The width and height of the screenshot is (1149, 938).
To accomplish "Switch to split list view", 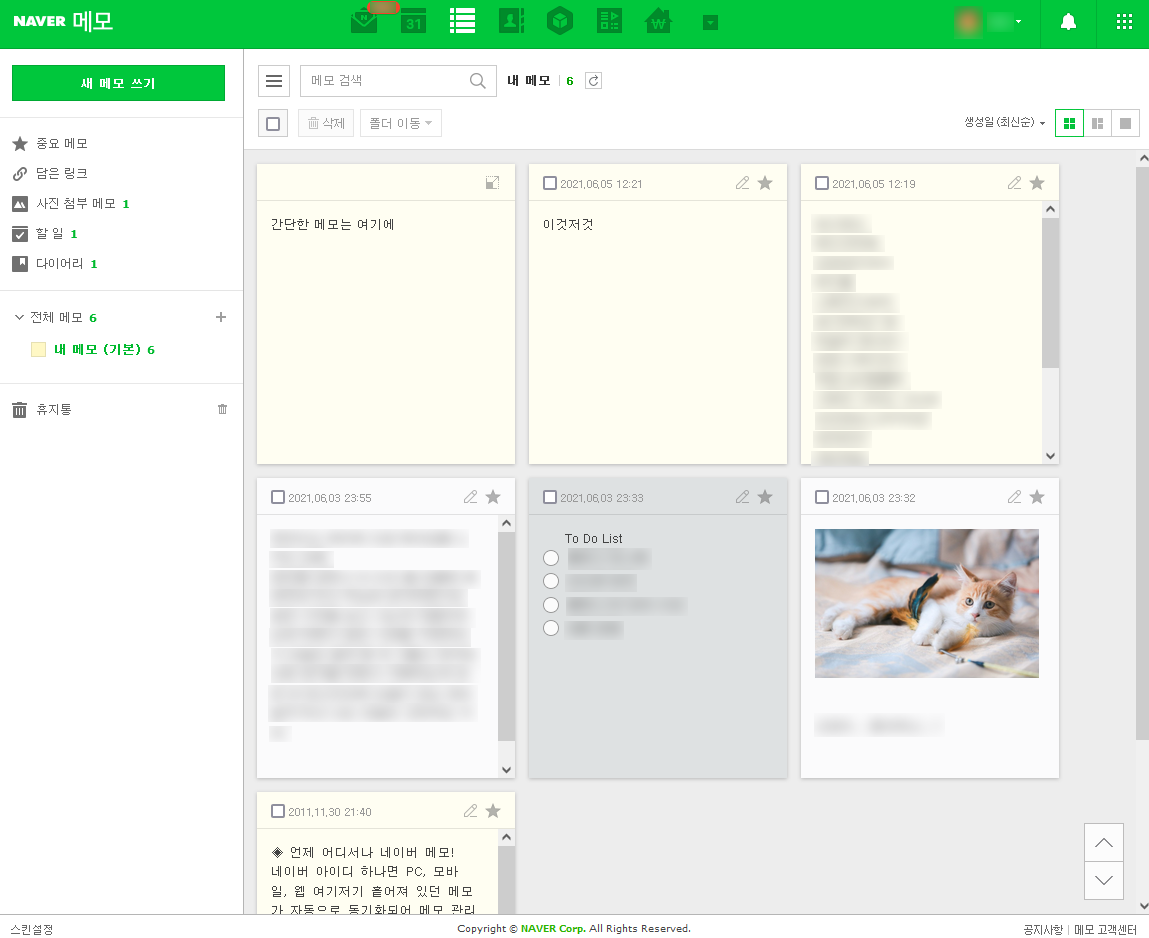I will click(x=1098, y=123).
